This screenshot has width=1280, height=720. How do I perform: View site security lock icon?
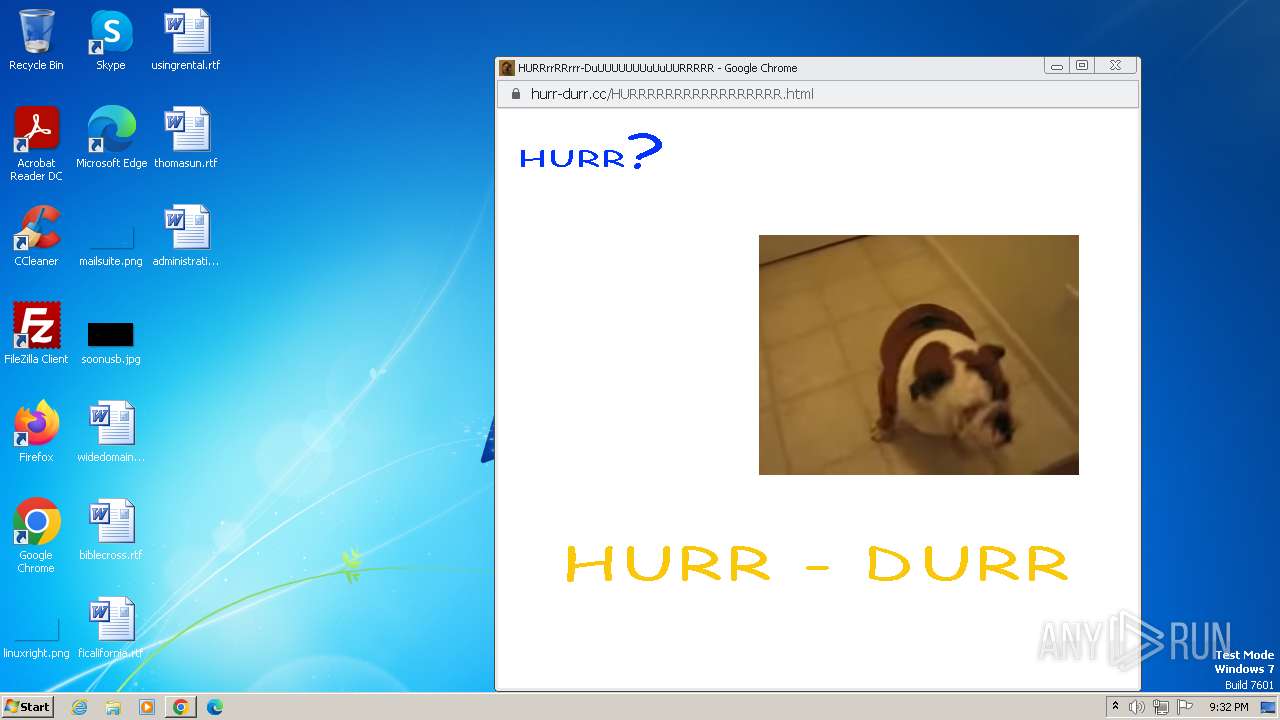pyautogui.click(x=516, y=94)
